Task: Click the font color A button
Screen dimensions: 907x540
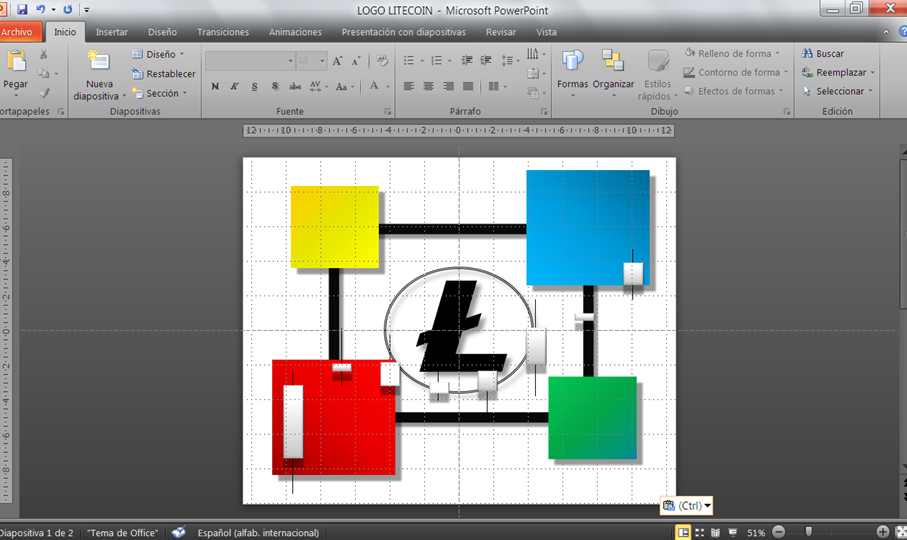Action: pos(374,86)
